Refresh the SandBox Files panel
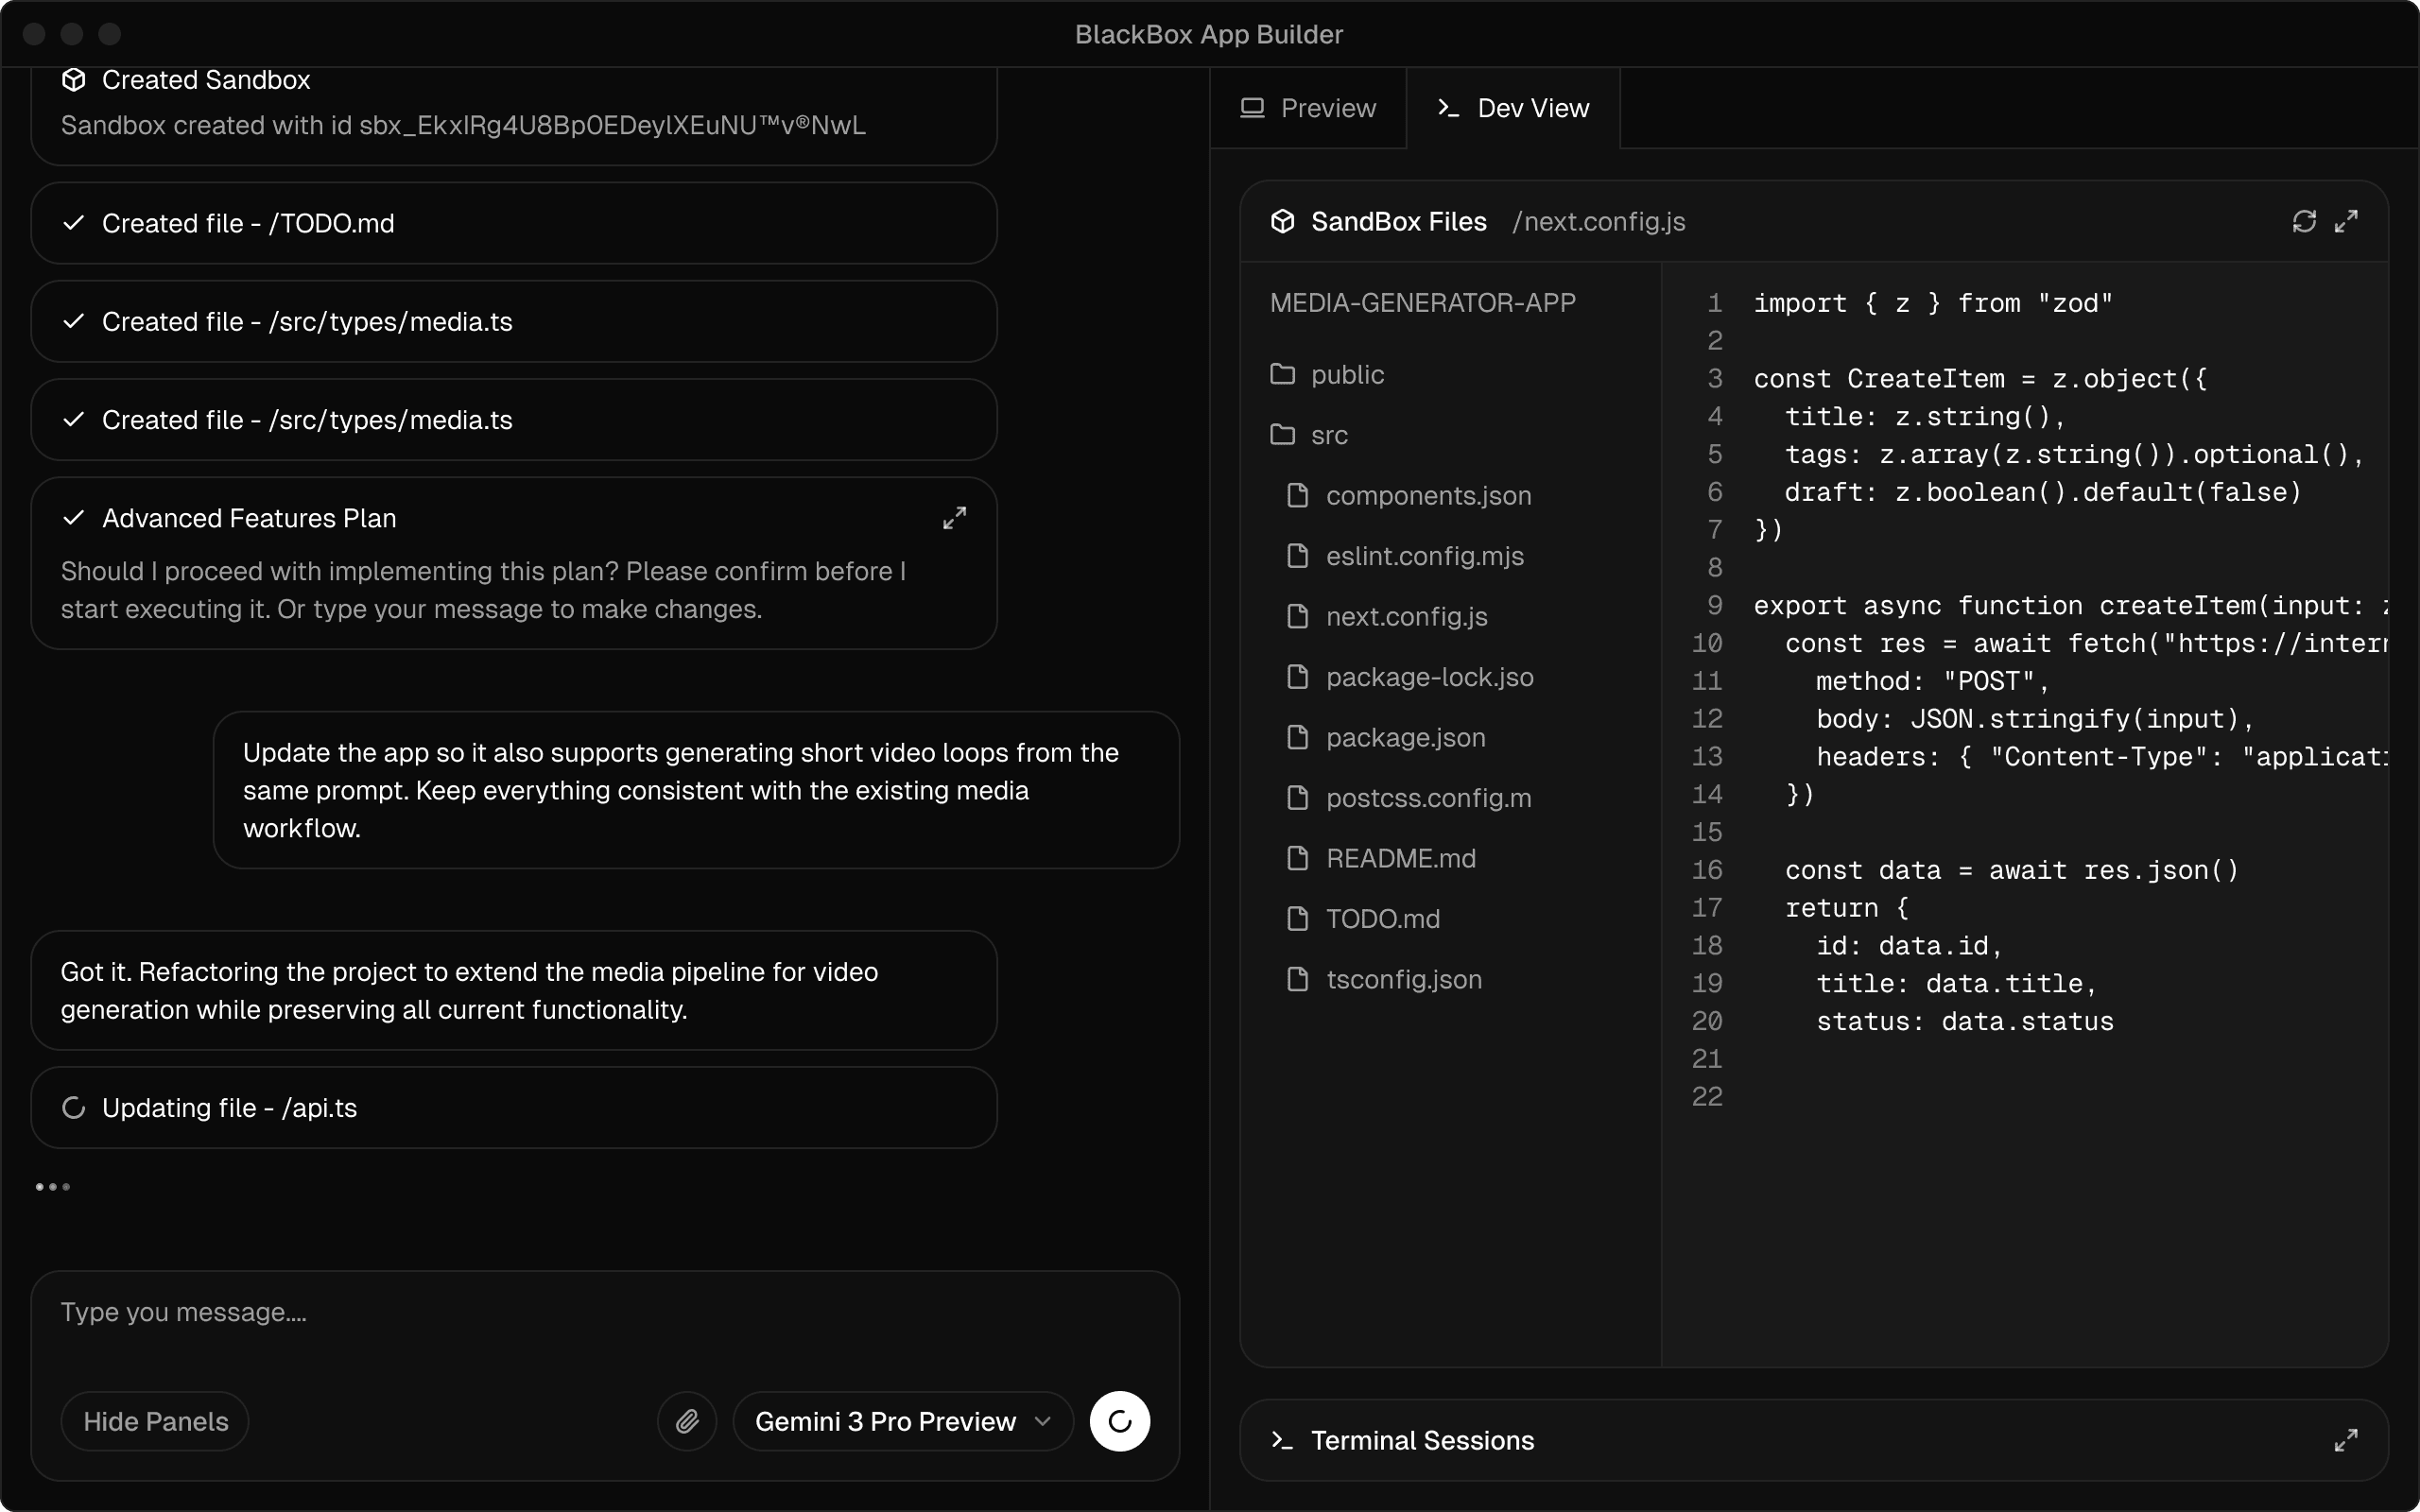Image resolution: width=2420 pixels, height=1512 pixels. click(2304, 221)
